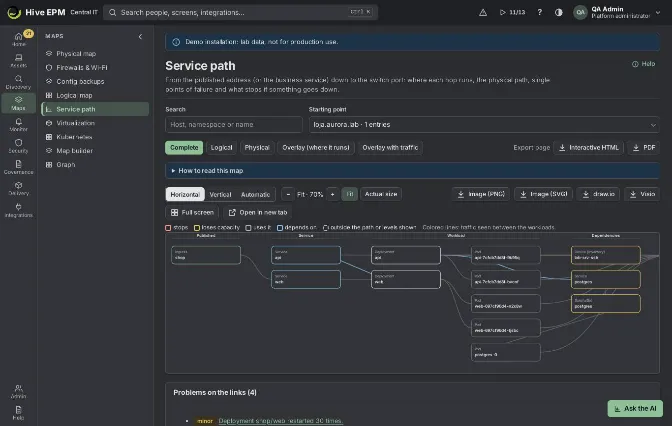Collapse the Maps side panel
This screenshot has width=672, height=426.
[x=140, y=36]
